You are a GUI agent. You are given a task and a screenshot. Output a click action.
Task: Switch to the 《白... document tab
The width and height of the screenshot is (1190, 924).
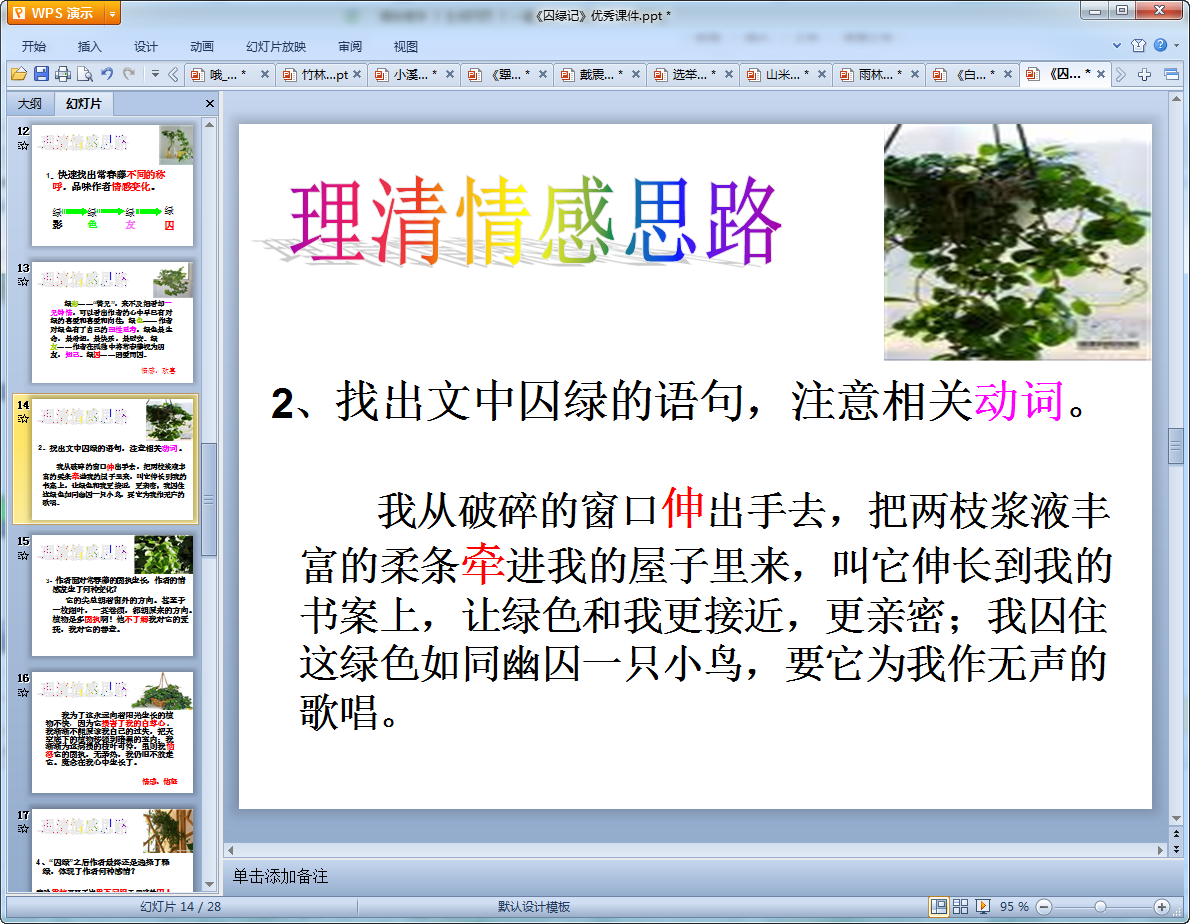pyautogui.click(x=973, y=74)
